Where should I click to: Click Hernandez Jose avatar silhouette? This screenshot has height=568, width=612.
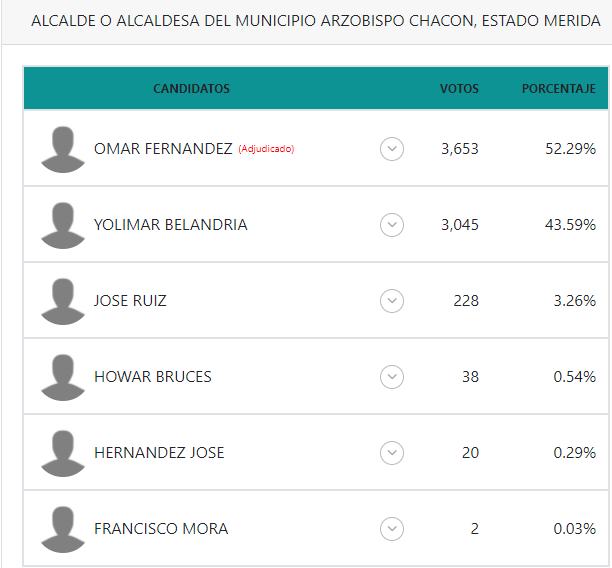(x=63, y=453)
